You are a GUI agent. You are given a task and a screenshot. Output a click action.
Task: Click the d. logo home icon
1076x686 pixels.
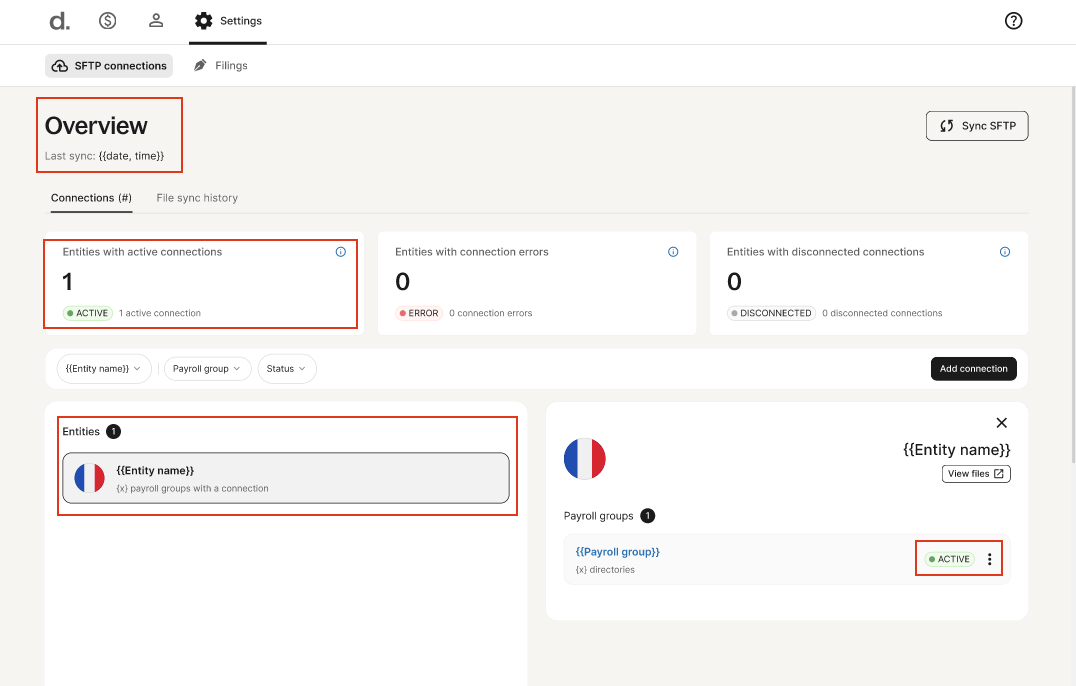click(x=59, y=21)
